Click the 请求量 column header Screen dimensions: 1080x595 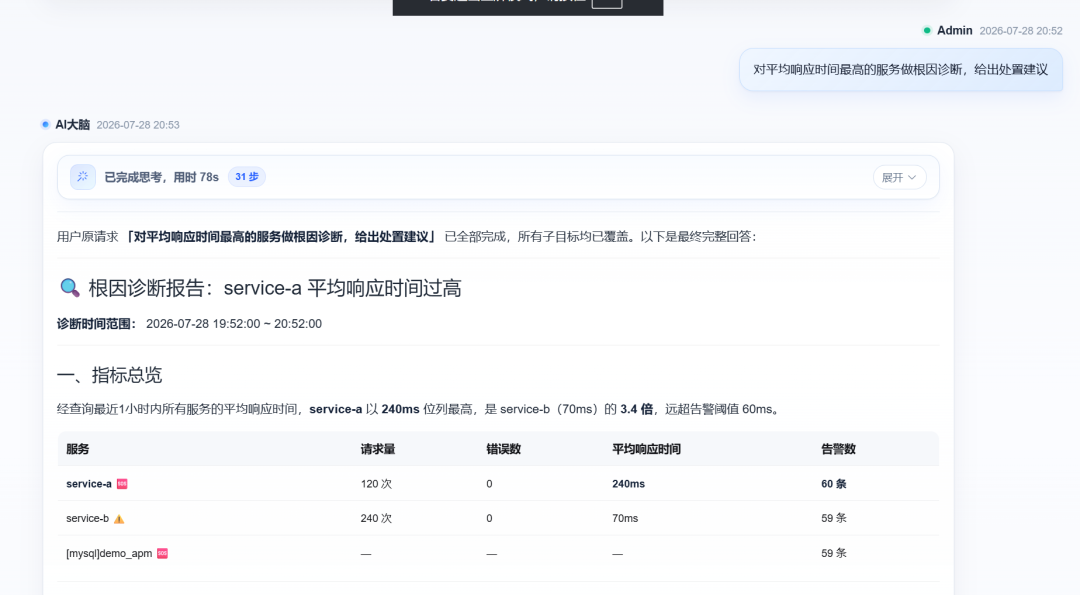click(377, 449)
